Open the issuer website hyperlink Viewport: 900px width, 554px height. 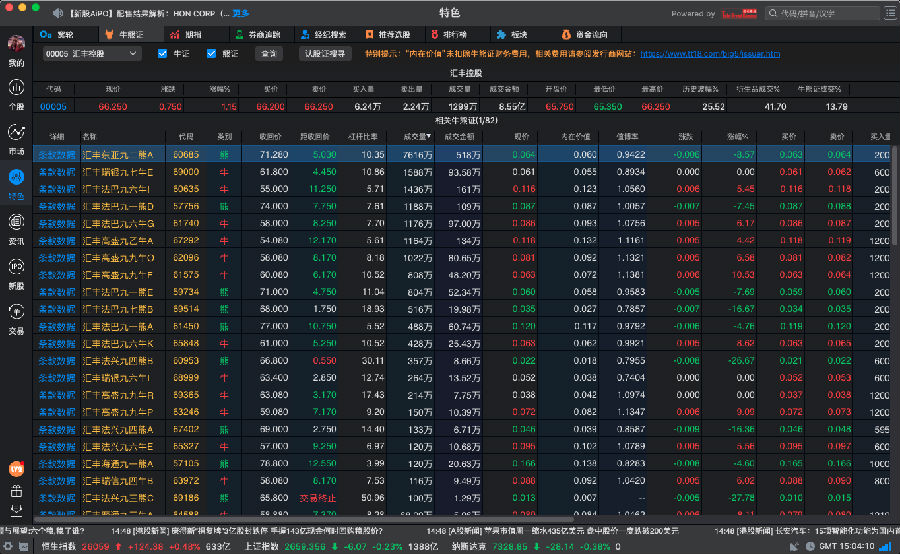tap(710, 53)
